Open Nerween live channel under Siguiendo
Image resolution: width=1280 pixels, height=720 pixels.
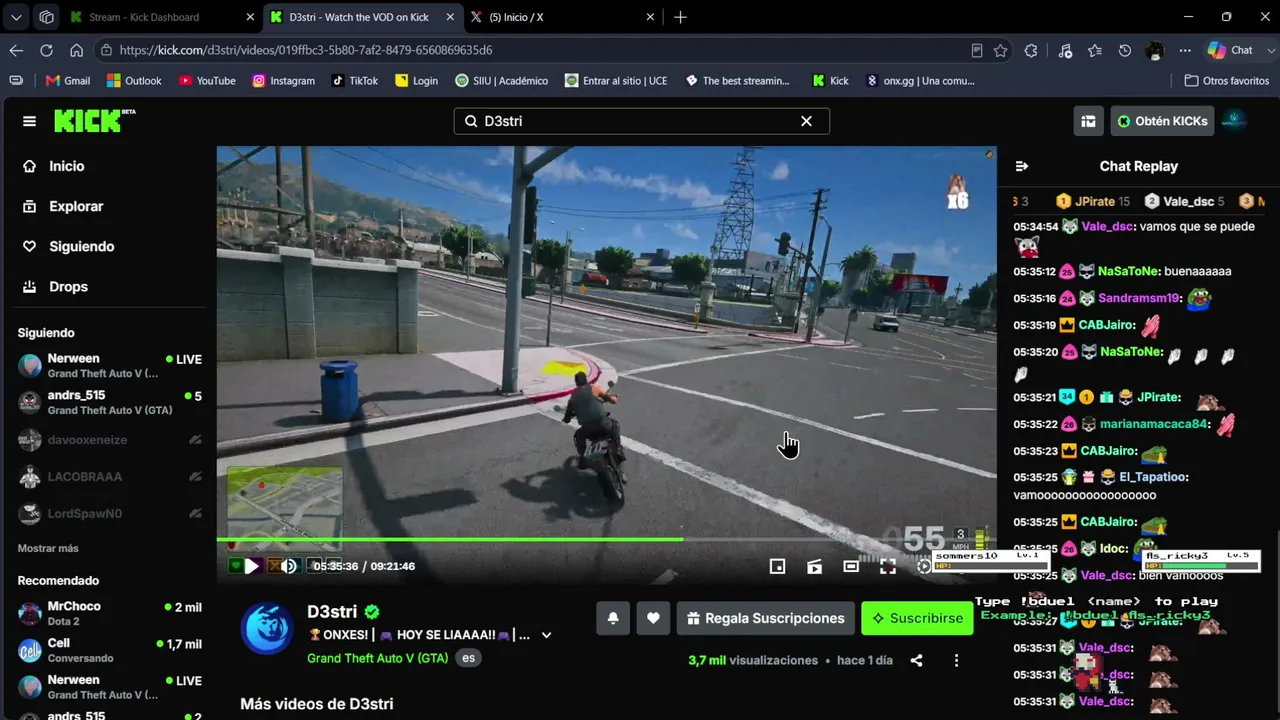(109, 365)
